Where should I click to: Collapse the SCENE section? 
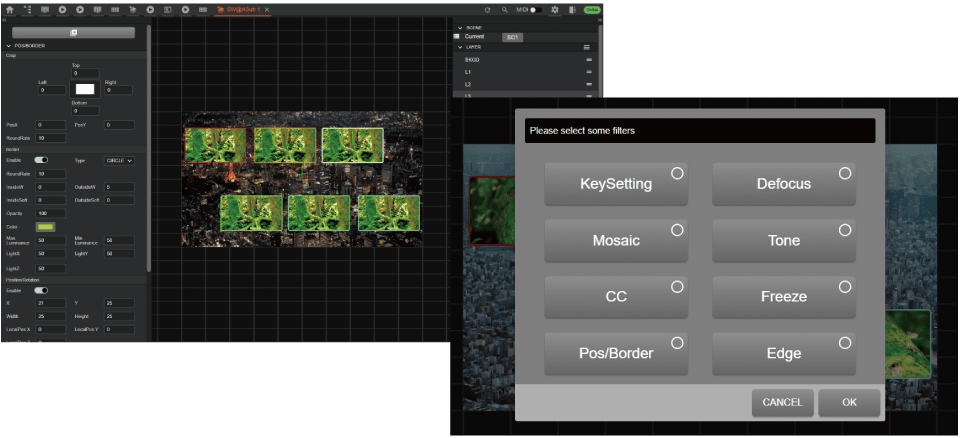tap(460, 27)
